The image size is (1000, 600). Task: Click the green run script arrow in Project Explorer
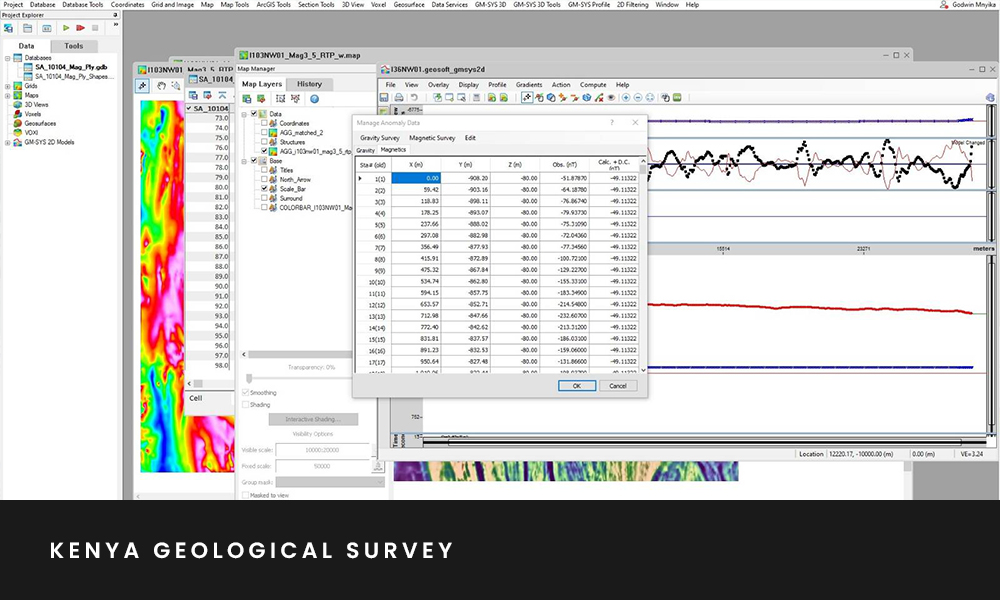point(66,28)
